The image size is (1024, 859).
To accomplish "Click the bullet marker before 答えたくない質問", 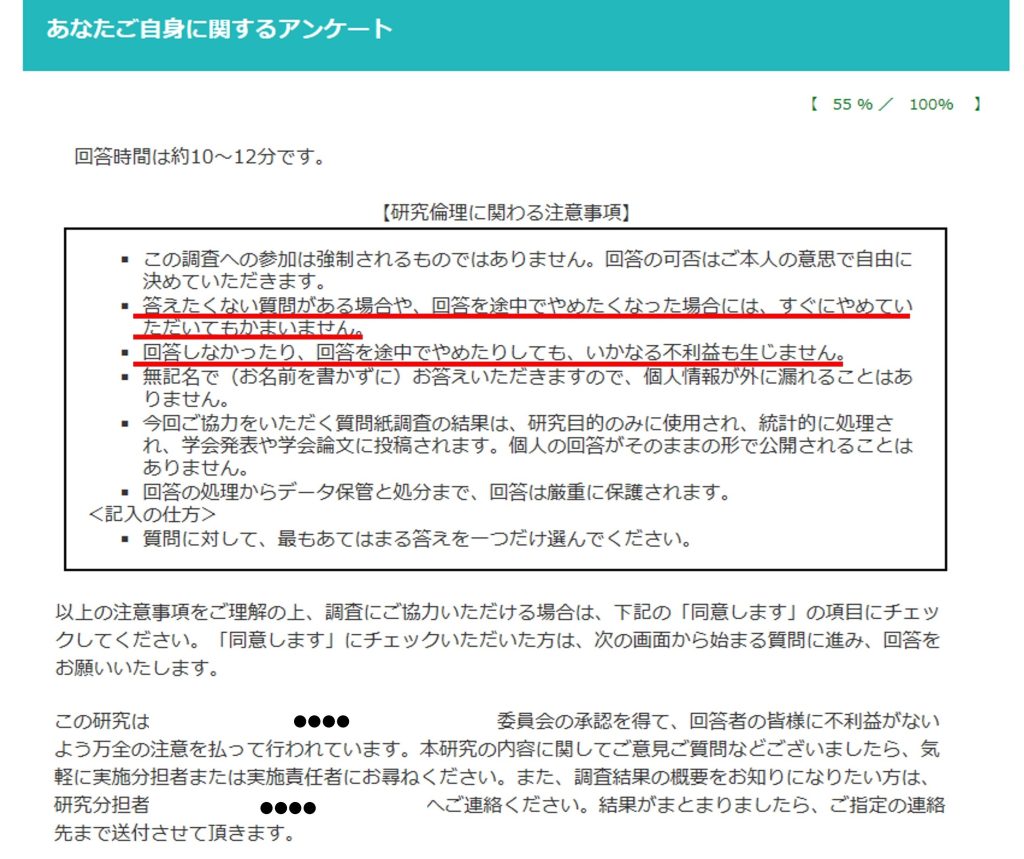I will coord(125,306).
